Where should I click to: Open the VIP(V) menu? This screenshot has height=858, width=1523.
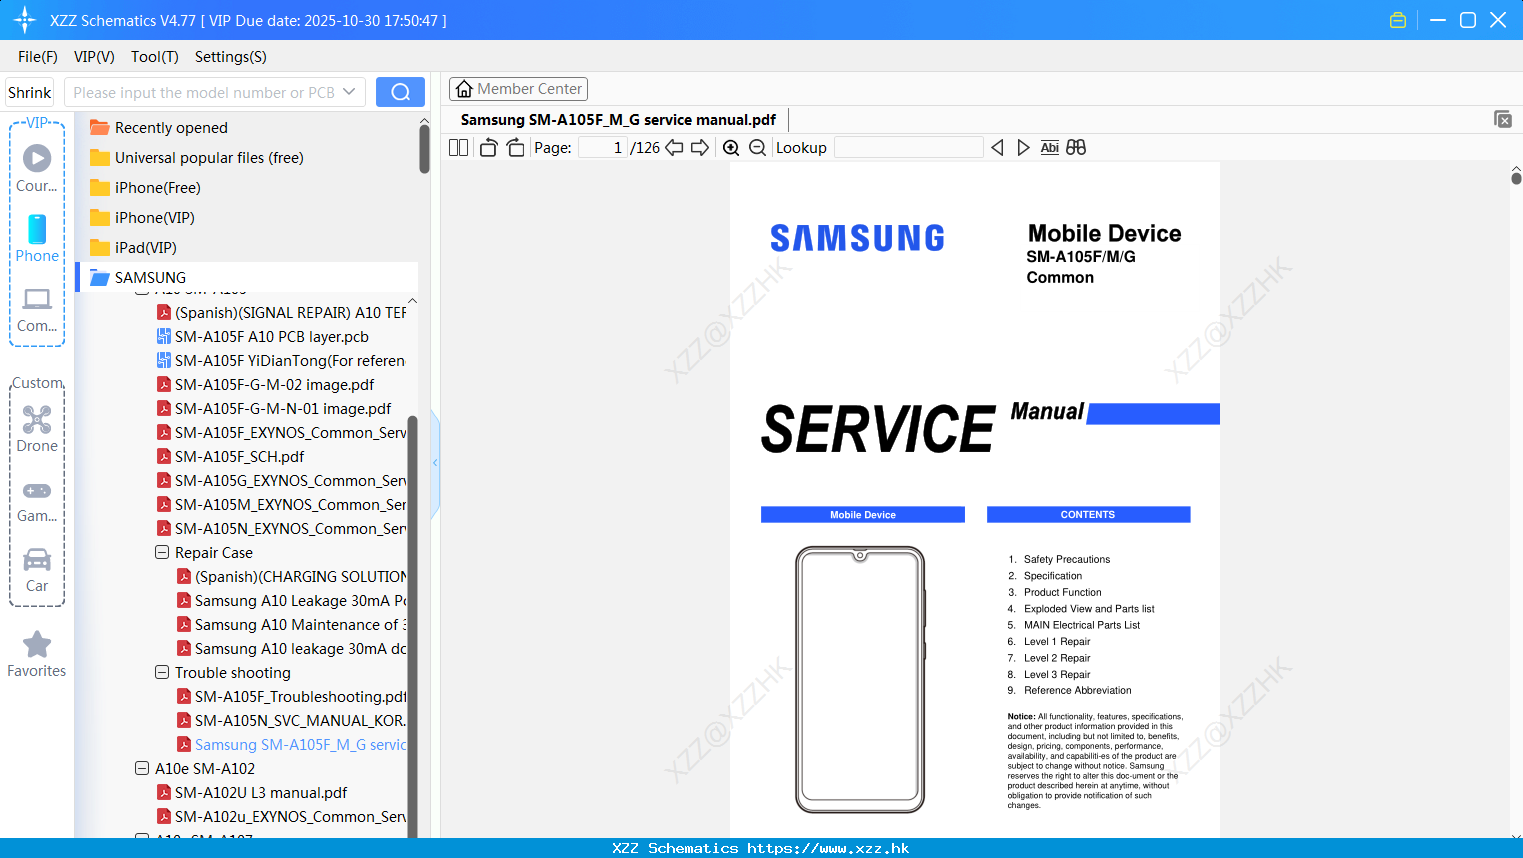tap(94, 57)
